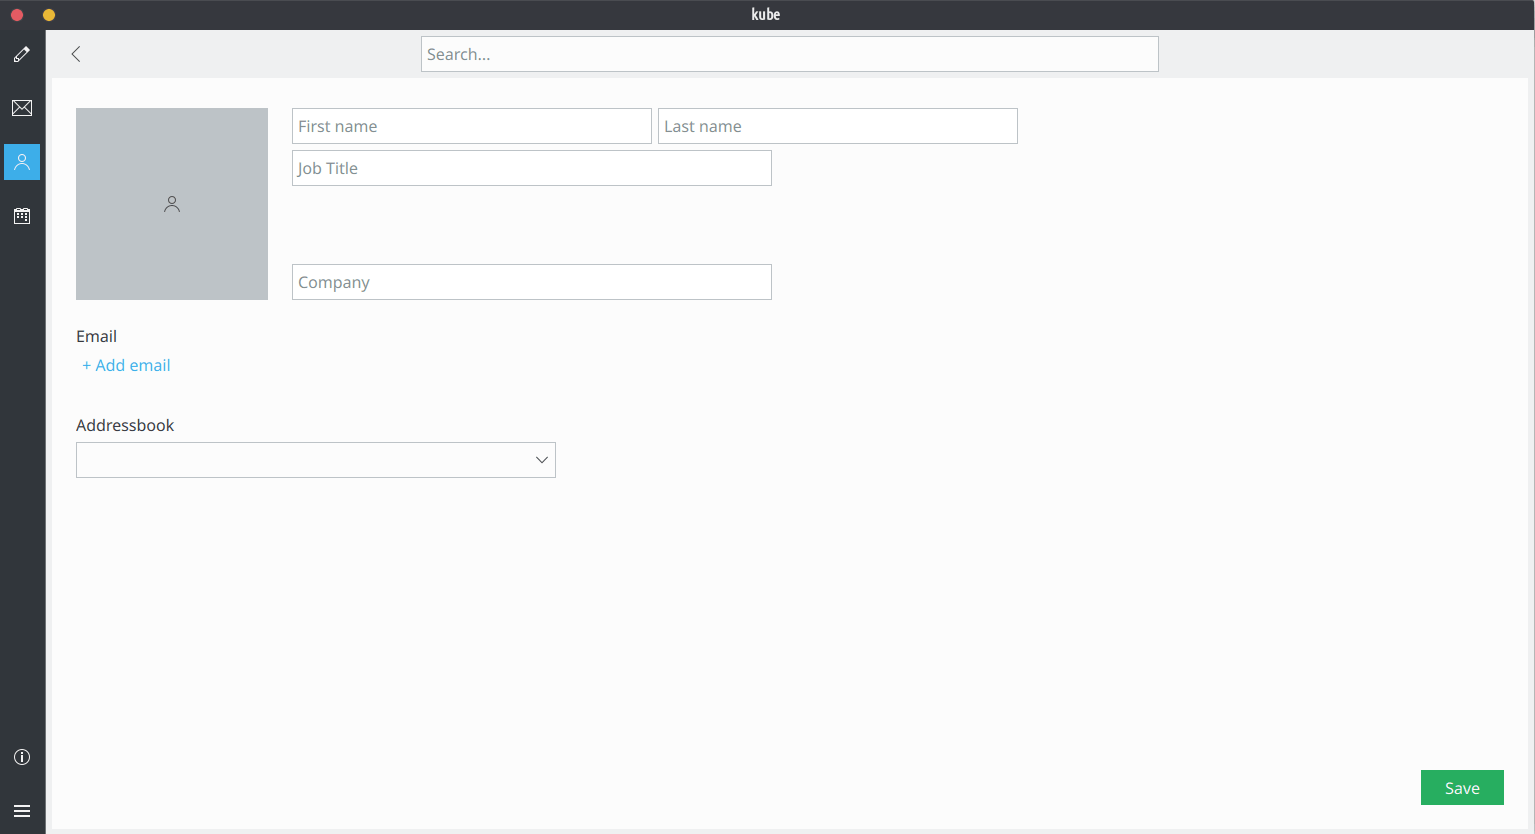Image resolution: width=1535 pixels, height=834 pixels.
Task: Click the contact photo placeholder
Action: point(172,204)
